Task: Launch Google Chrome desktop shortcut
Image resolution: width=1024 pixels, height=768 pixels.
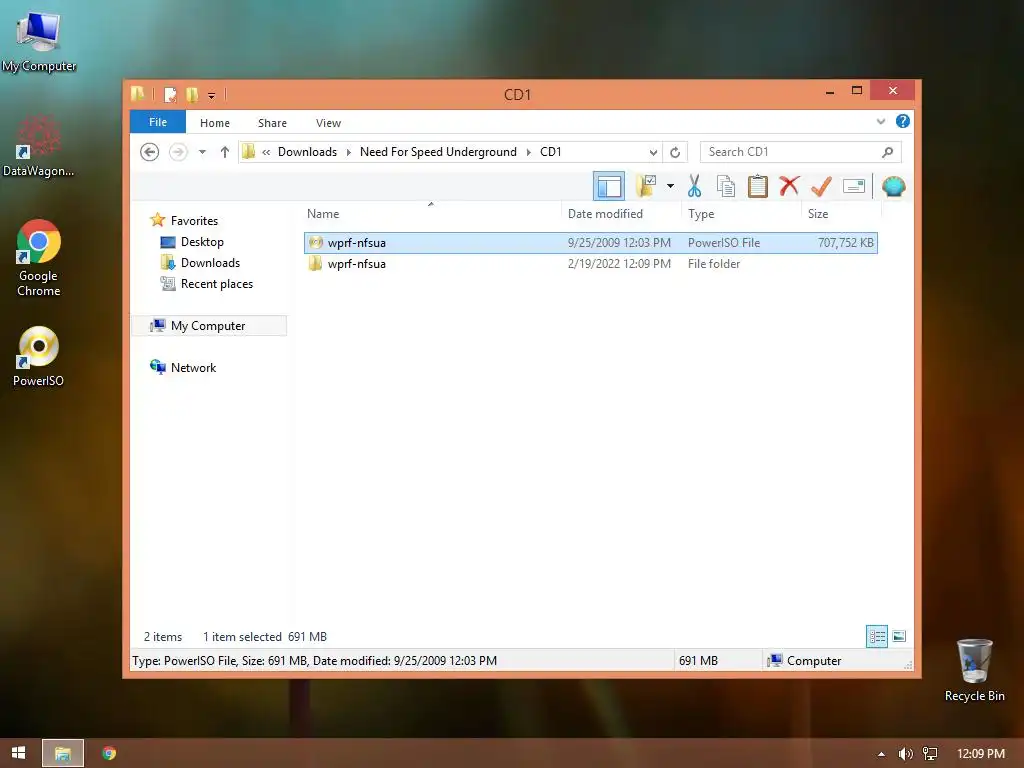Action: click(x=39, y=257)
